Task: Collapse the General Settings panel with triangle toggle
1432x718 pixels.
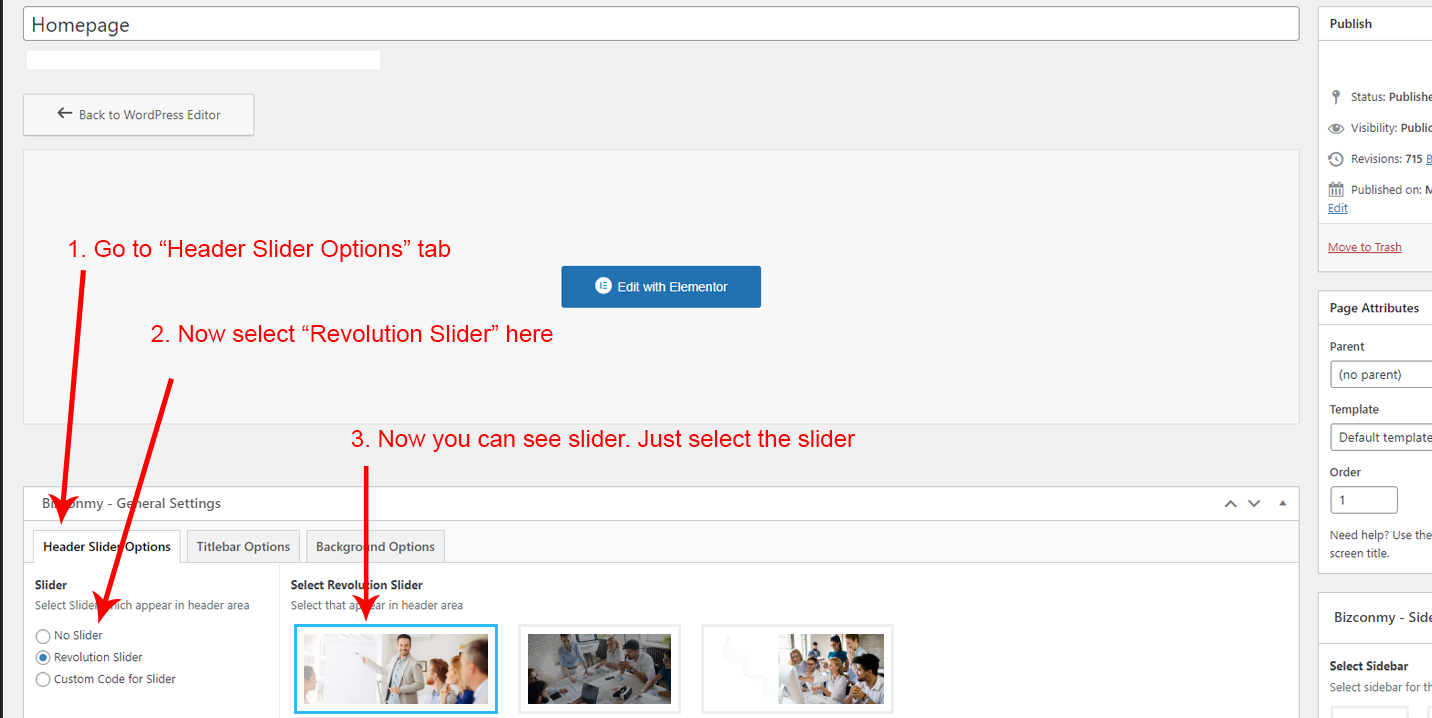Action: coord(1283,503)
